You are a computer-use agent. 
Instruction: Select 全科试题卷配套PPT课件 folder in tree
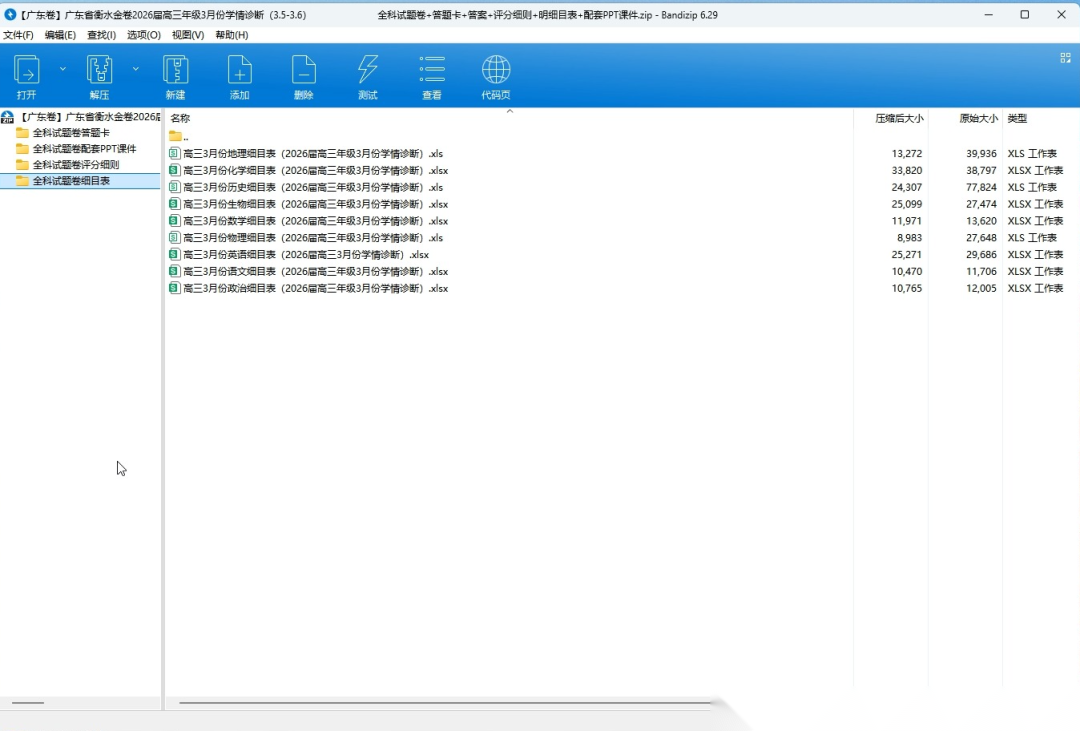point(84,149)
